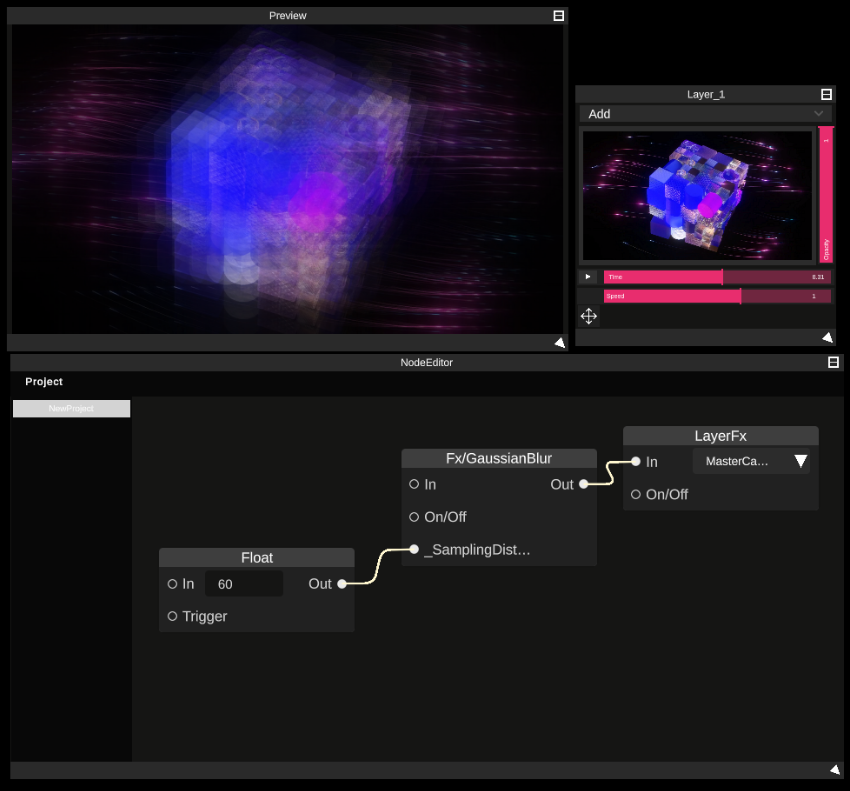This screenshot has width=850, height=791.
Task: Open the Project menu
Action: tap(43, 381)
